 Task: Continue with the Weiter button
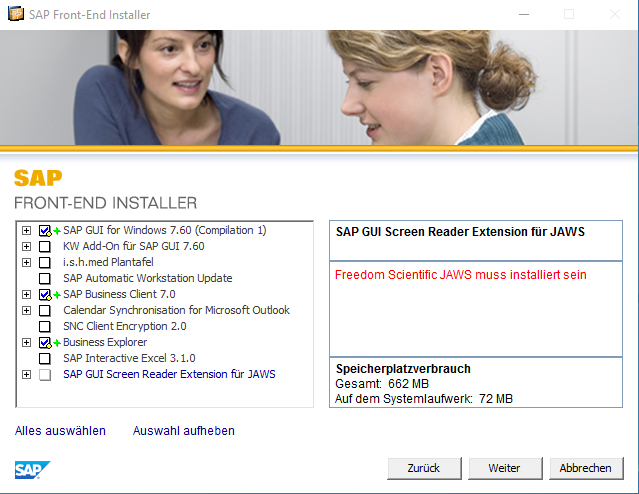pyautogui.click(x=505, y=468)
